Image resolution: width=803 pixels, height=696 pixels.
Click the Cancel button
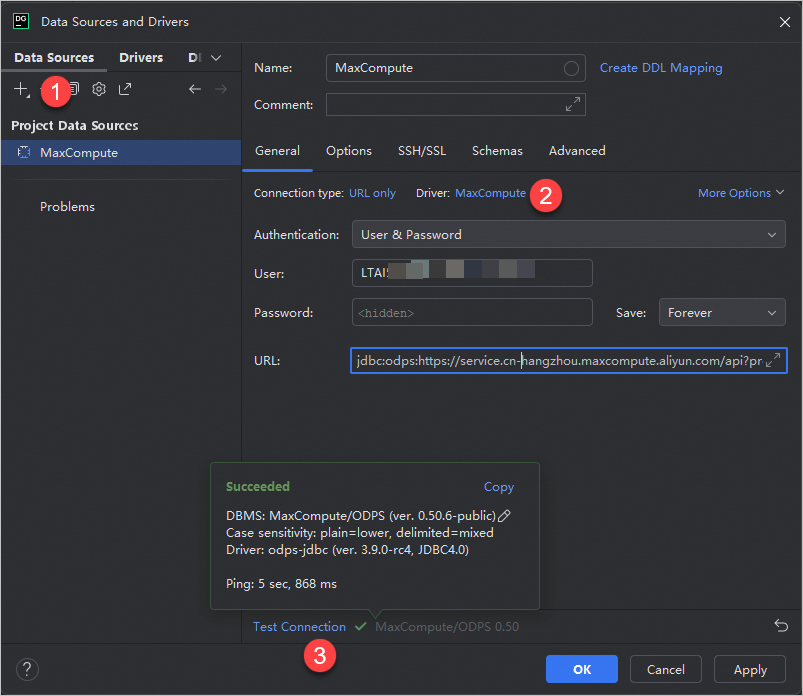pos(665,669)
